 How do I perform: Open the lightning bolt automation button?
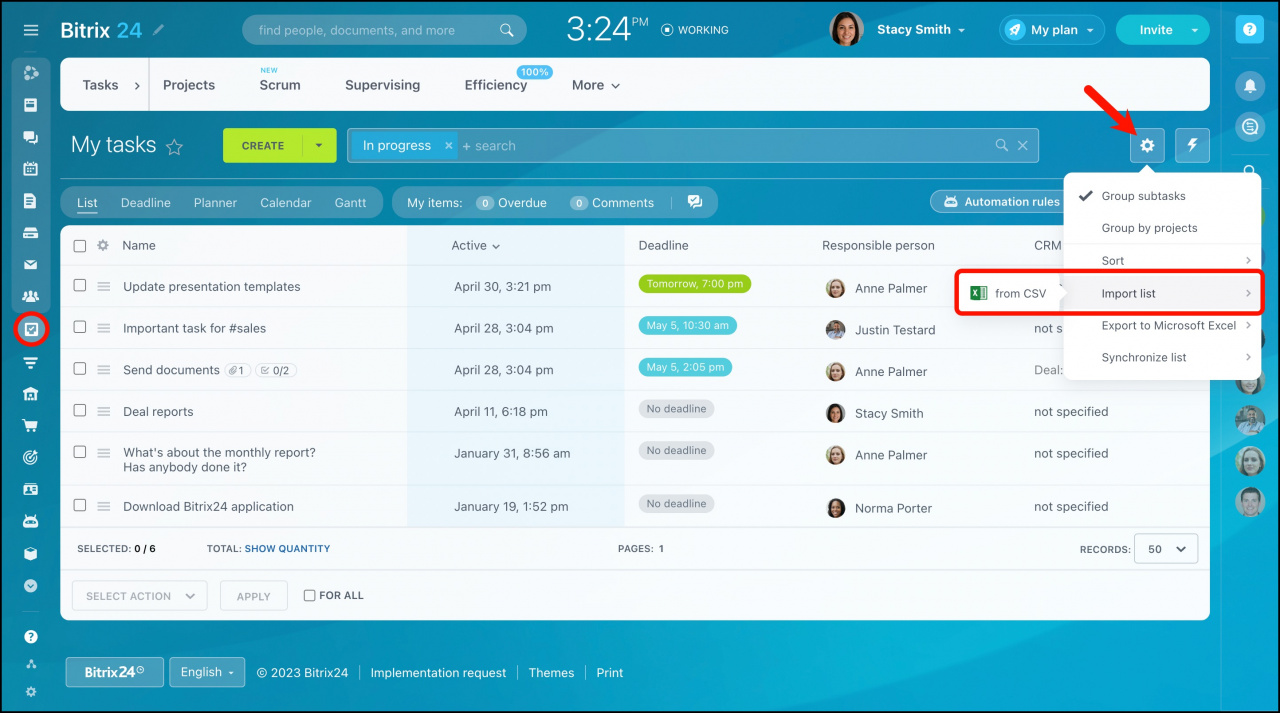[x=1192, y=146]
